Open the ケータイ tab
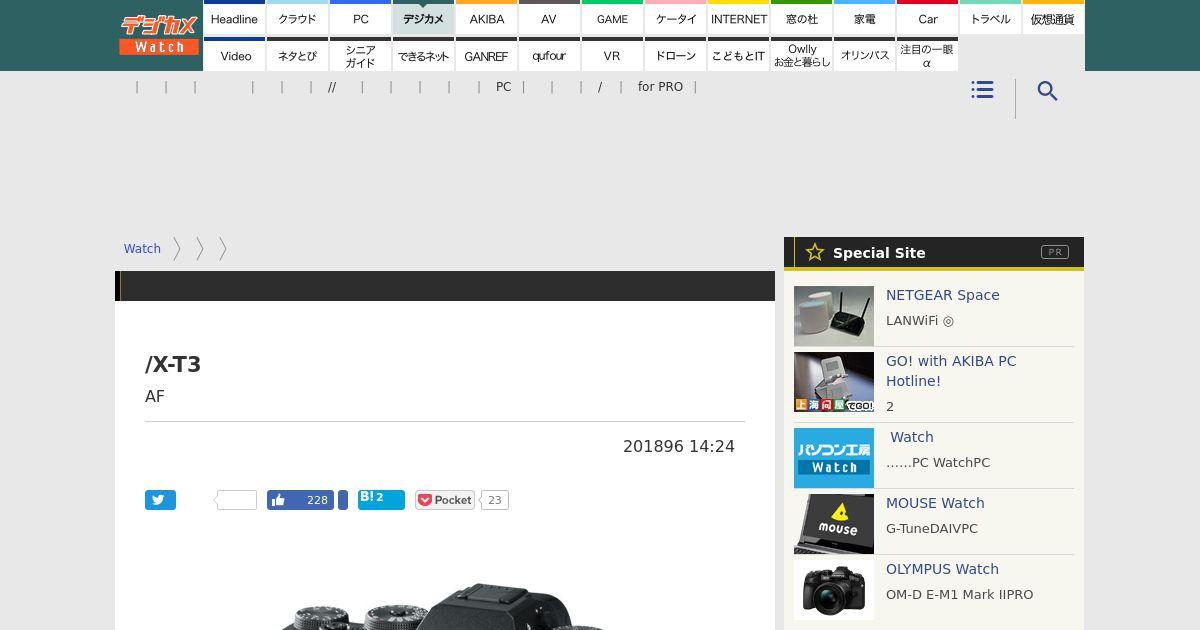Viewport: 1200px width, 630px height. click(x=675, y=18)
